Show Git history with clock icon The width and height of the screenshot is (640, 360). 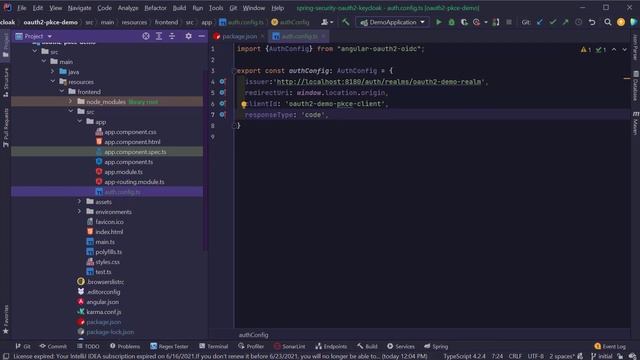[578, 22]
